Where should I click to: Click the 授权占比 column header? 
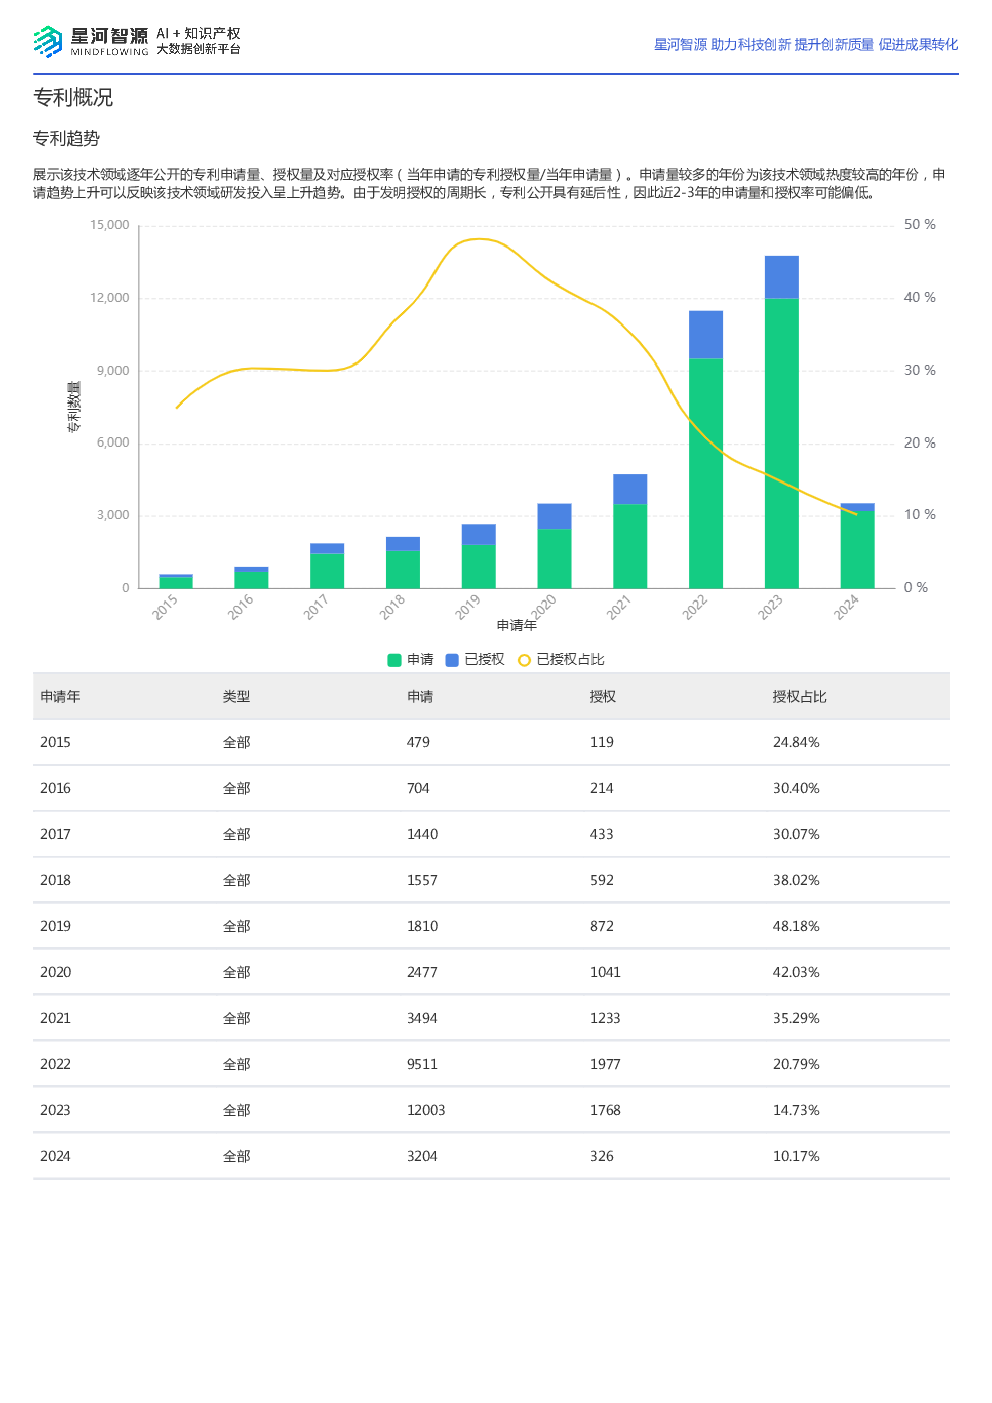(799, 697)
